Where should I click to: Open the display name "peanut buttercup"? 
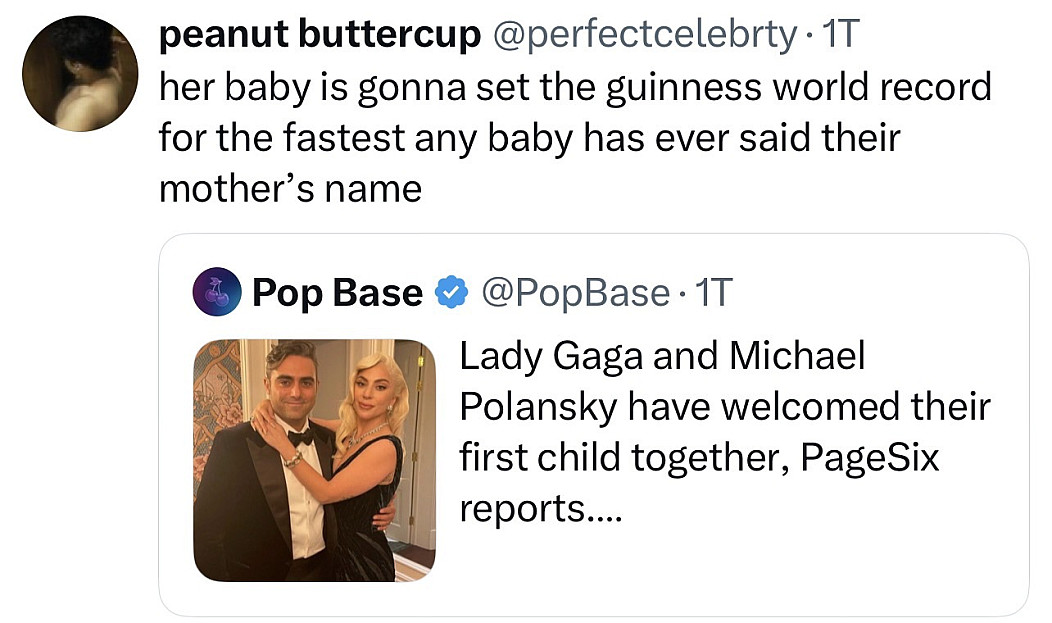tap(319, 34)
